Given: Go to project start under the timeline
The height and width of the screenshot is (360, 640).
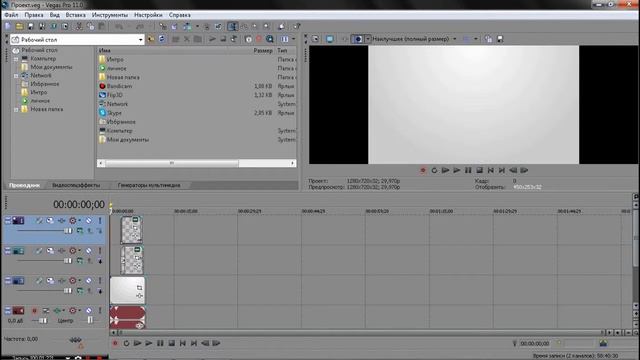Looking at the screenshot, I should (183, 344).
